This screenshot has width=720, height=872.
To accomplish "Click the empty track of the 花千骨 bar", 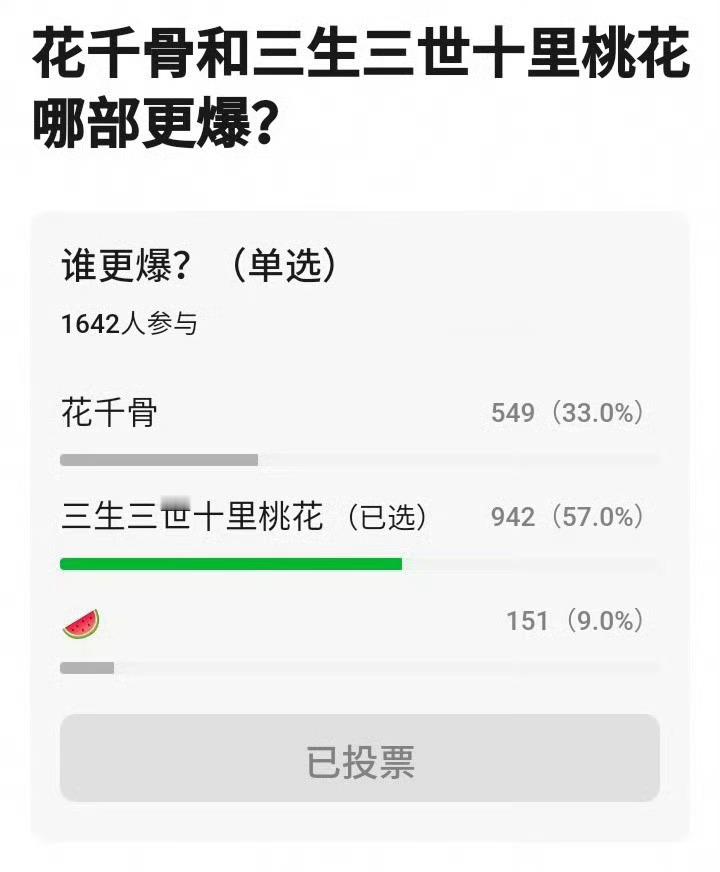I will (x=459, y=459).
